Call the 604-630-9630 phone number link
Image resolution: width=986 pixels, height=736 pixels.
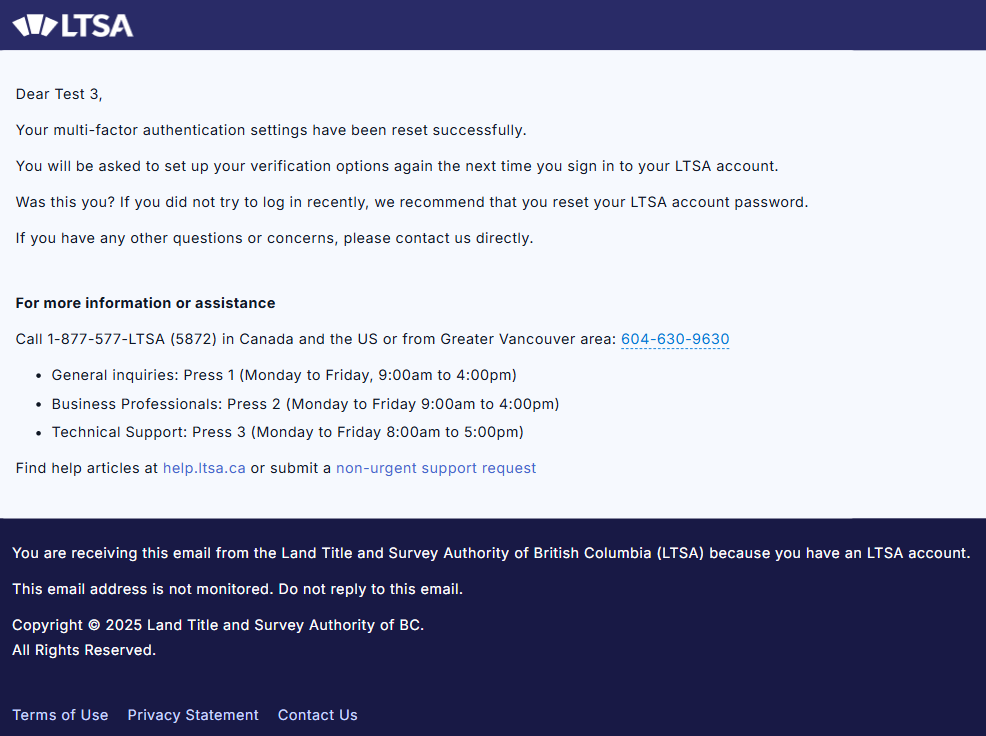point(675,339)
